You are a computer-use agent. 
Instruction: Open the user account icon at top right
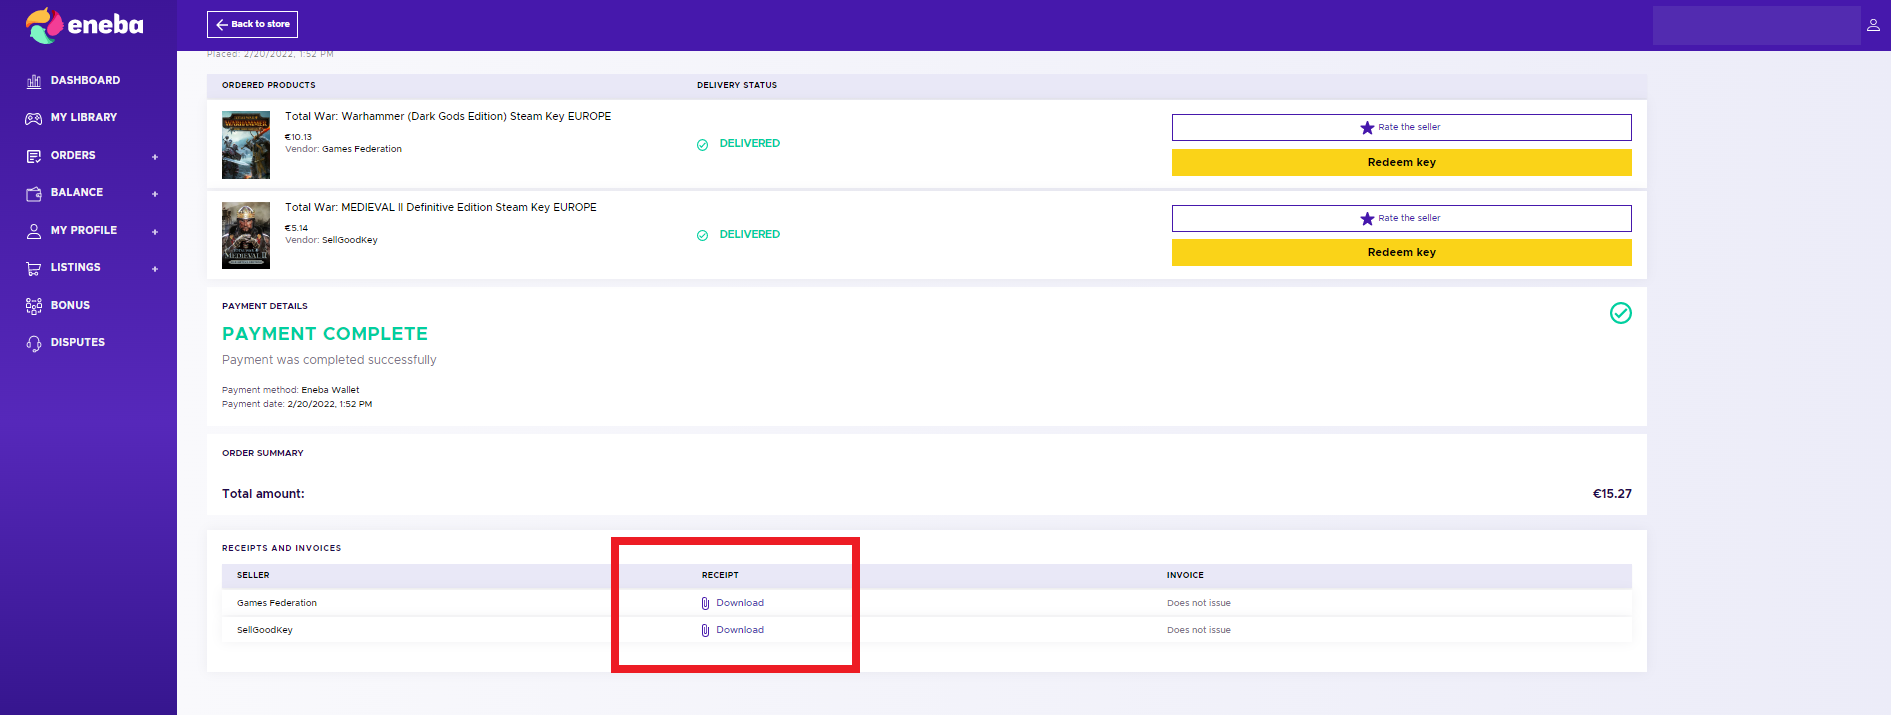pyautogui.click(x=1873, y=25)
